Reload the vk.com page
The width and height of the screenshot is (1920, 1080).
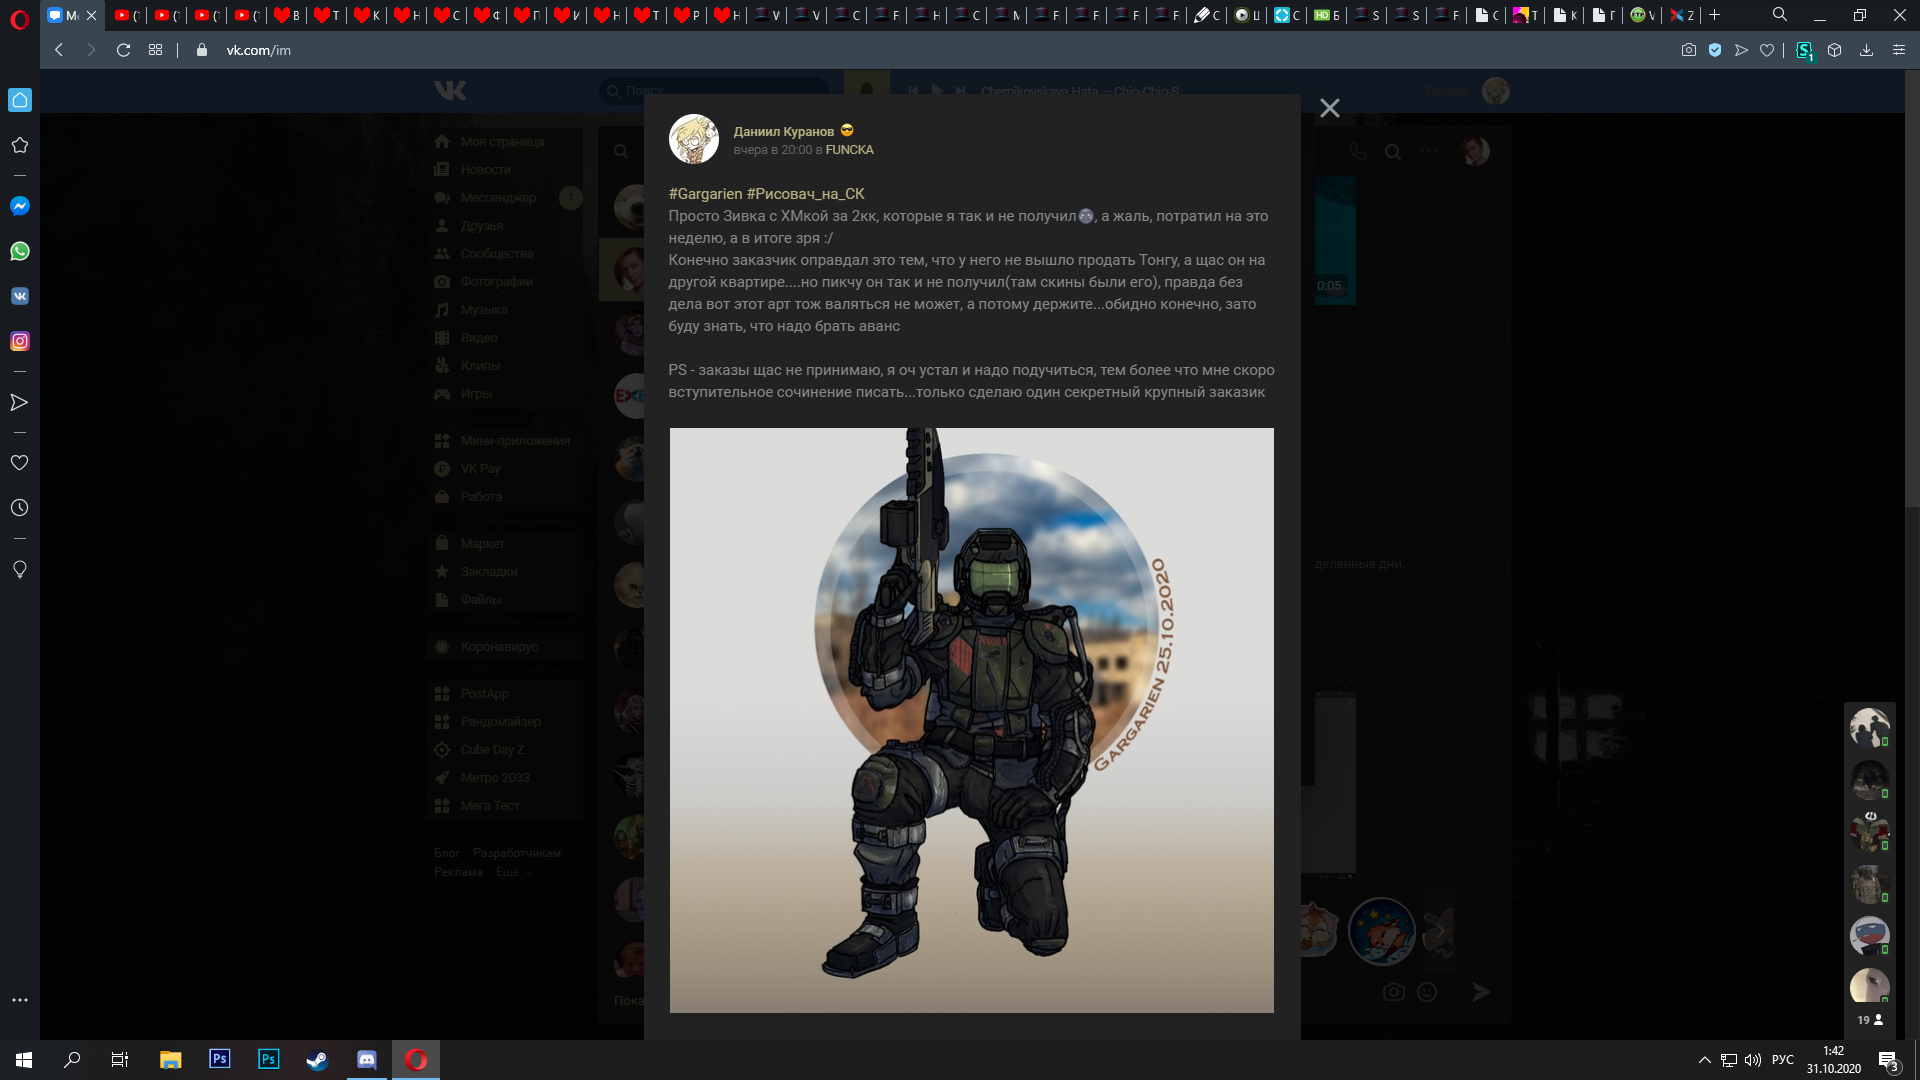(123, 50)
